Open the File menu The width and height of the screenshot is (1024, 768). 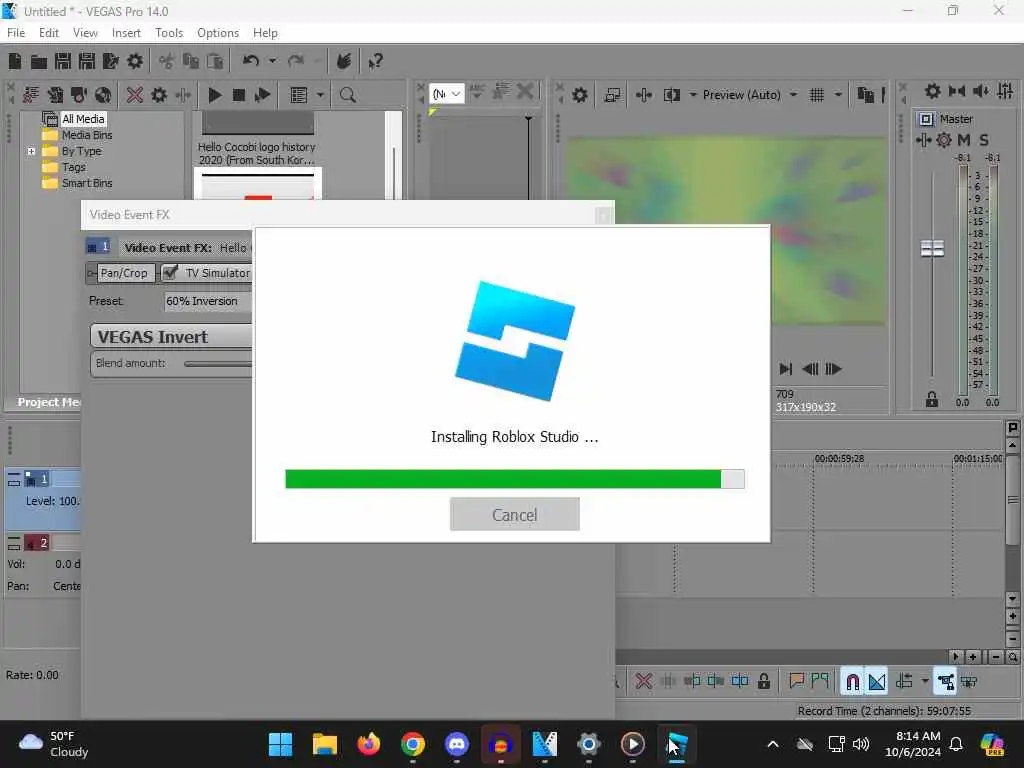pyautogui.click(x=16, y=33)
